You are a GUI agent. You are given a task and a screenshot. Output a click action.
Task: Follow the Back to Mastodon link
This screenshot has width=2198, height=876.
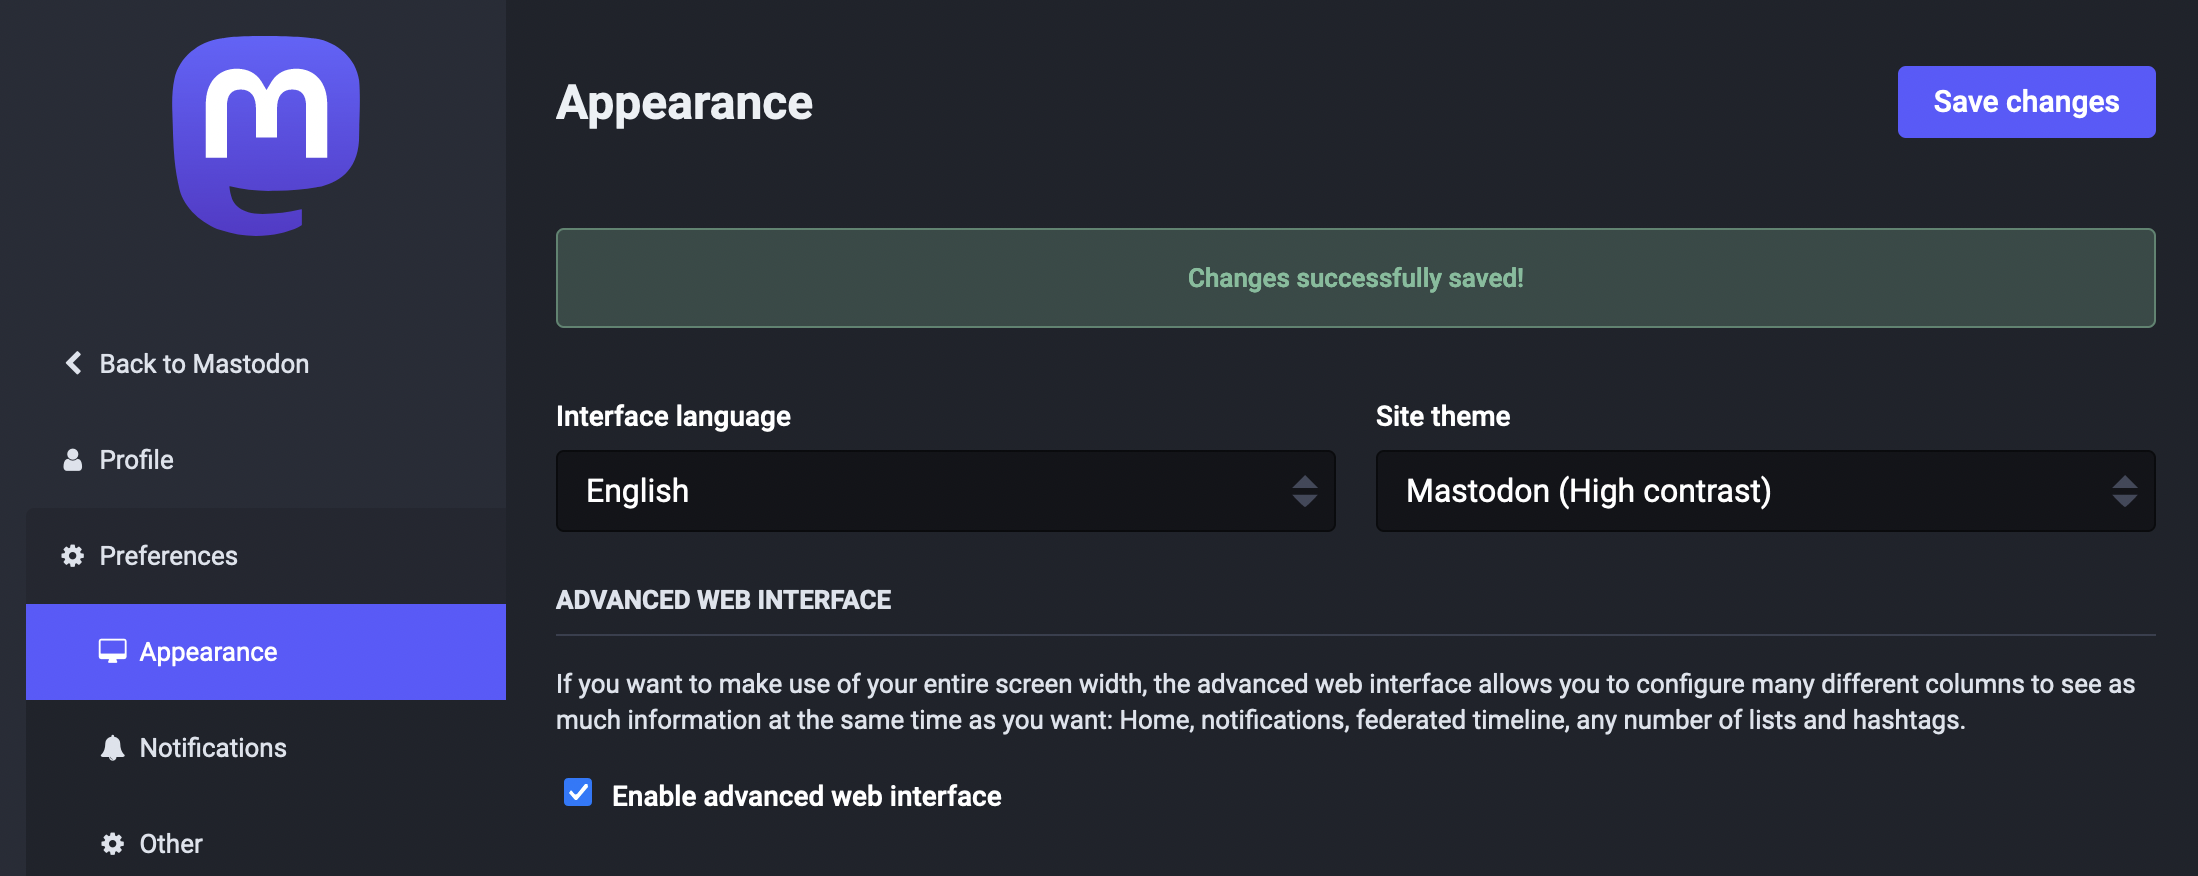204,364
